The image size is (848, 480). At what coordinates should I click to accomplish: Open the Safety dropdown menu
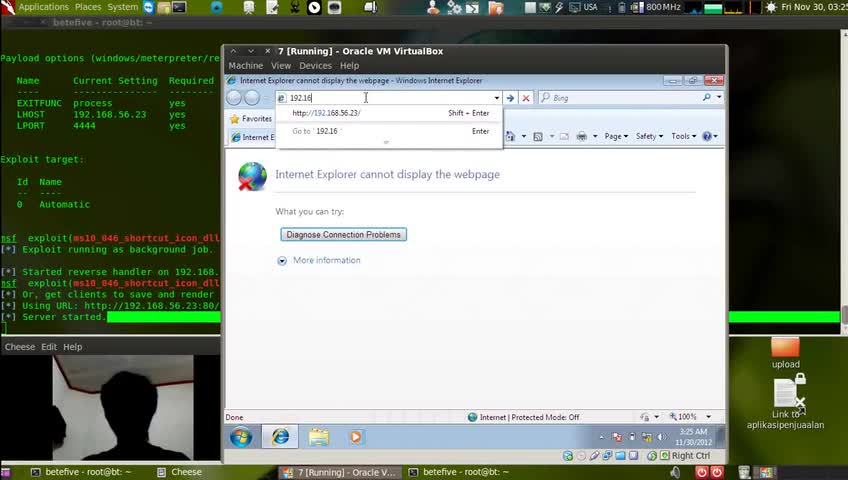[649, 136]
